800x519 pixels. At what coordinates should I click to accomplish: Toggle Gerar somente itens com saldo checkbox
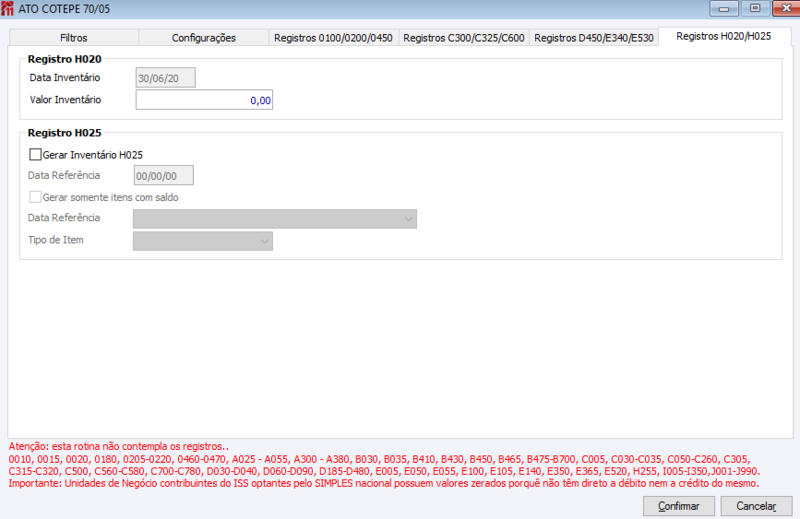(x=35, y=197)
